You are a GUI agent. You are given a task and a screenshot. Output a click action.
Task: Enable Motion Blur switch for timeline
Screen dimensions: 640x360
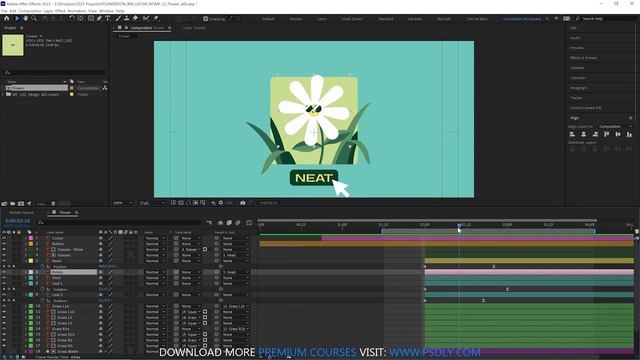tap(238, 223)
